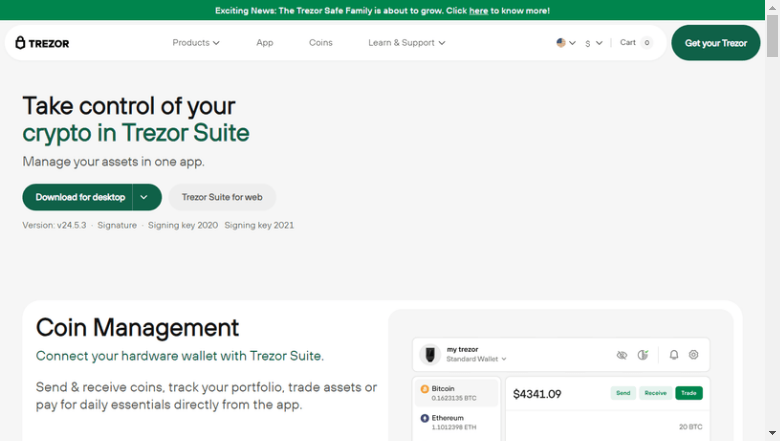Click the Version v24.5.3 text
Screen dimensions: 780x441
click(x=54, y=225)
